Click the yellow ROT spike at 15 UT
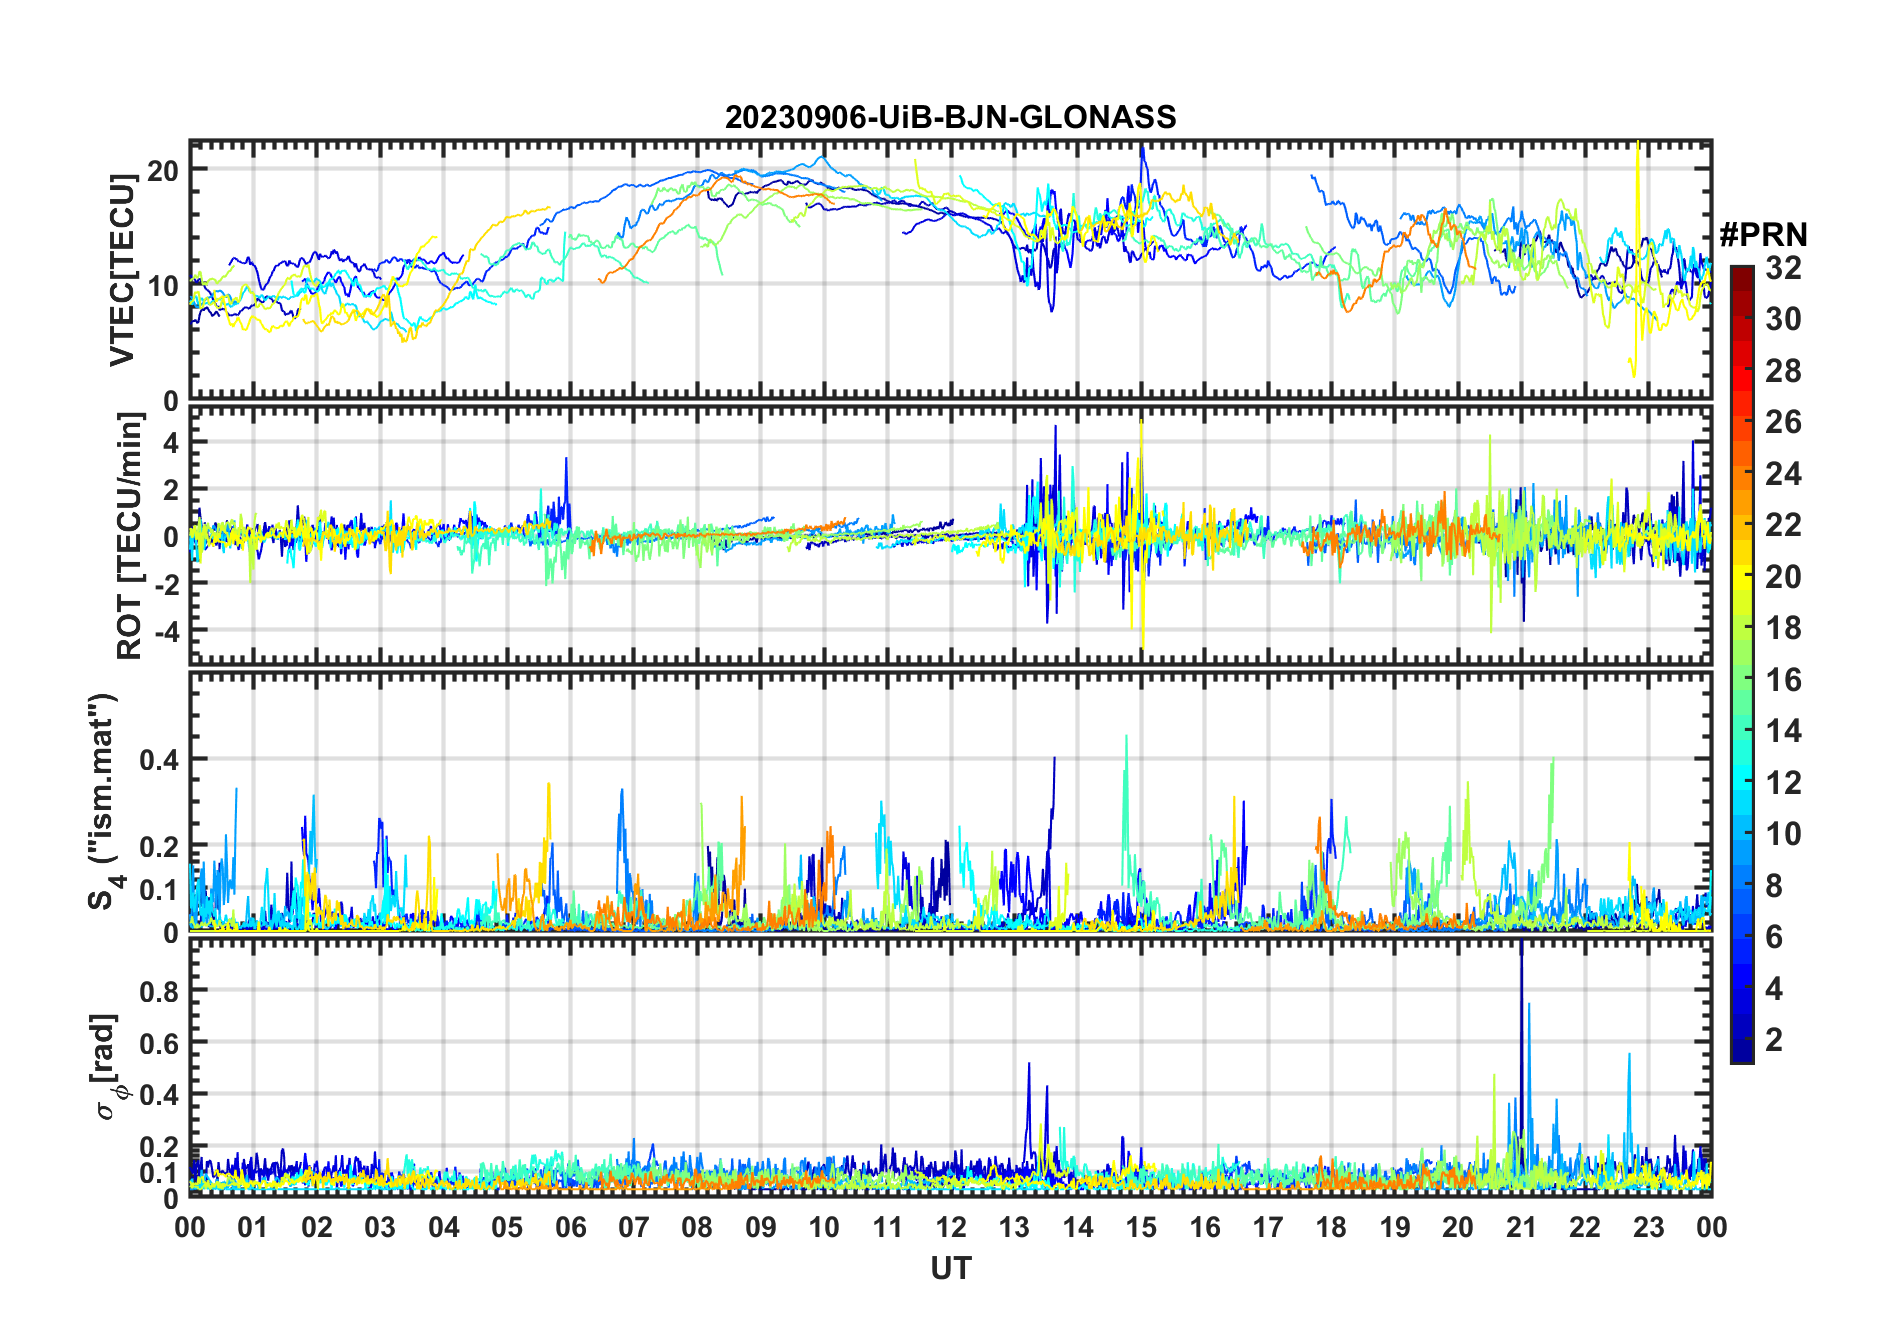The height and width of the screenshot is (1330, 1902). click(x=1141, y=535)
